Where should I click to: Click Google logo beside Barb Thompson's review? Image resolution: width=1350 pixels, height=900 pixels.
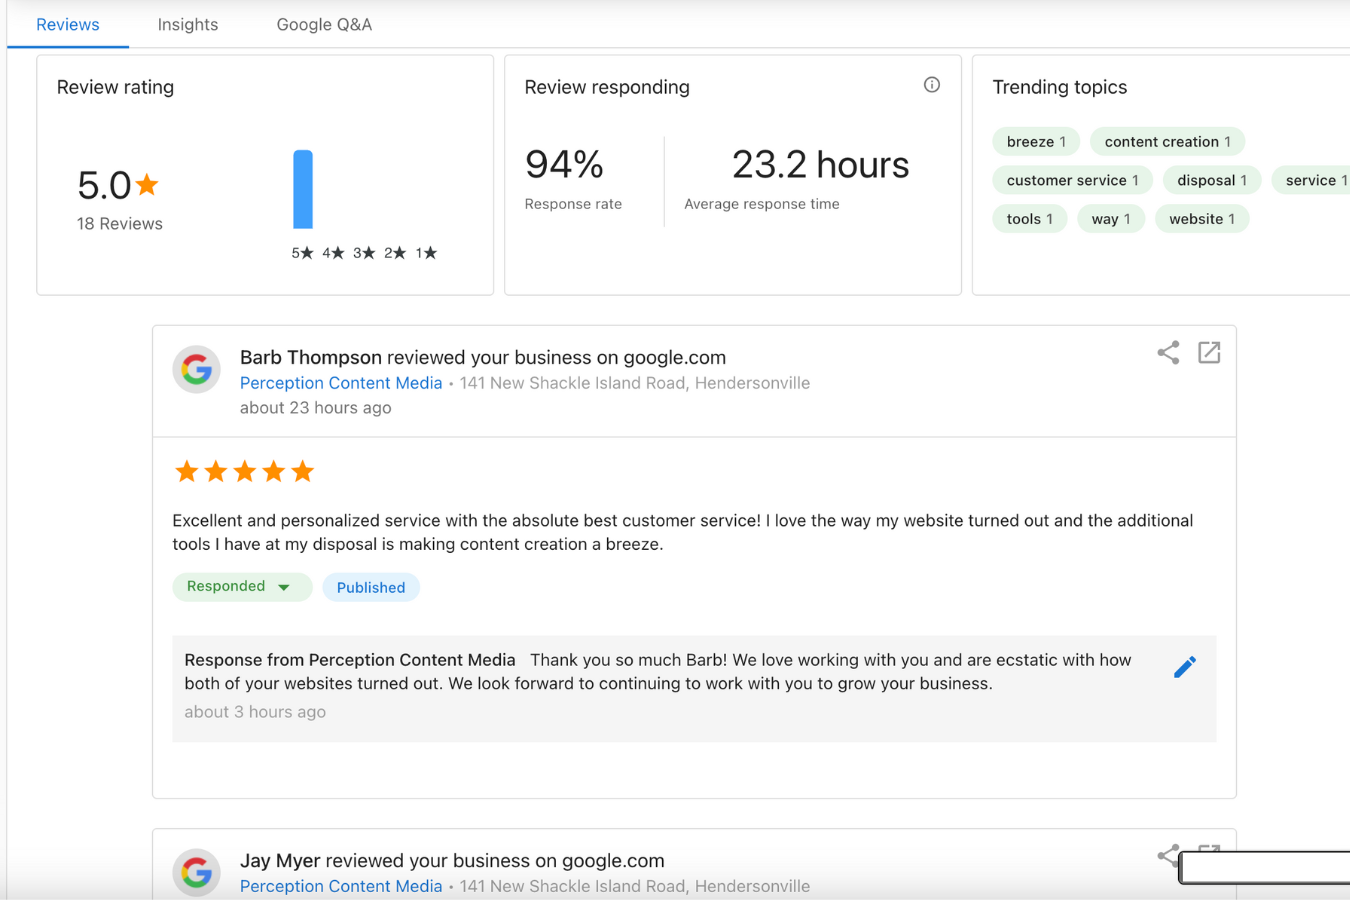[x=197, y=370]
